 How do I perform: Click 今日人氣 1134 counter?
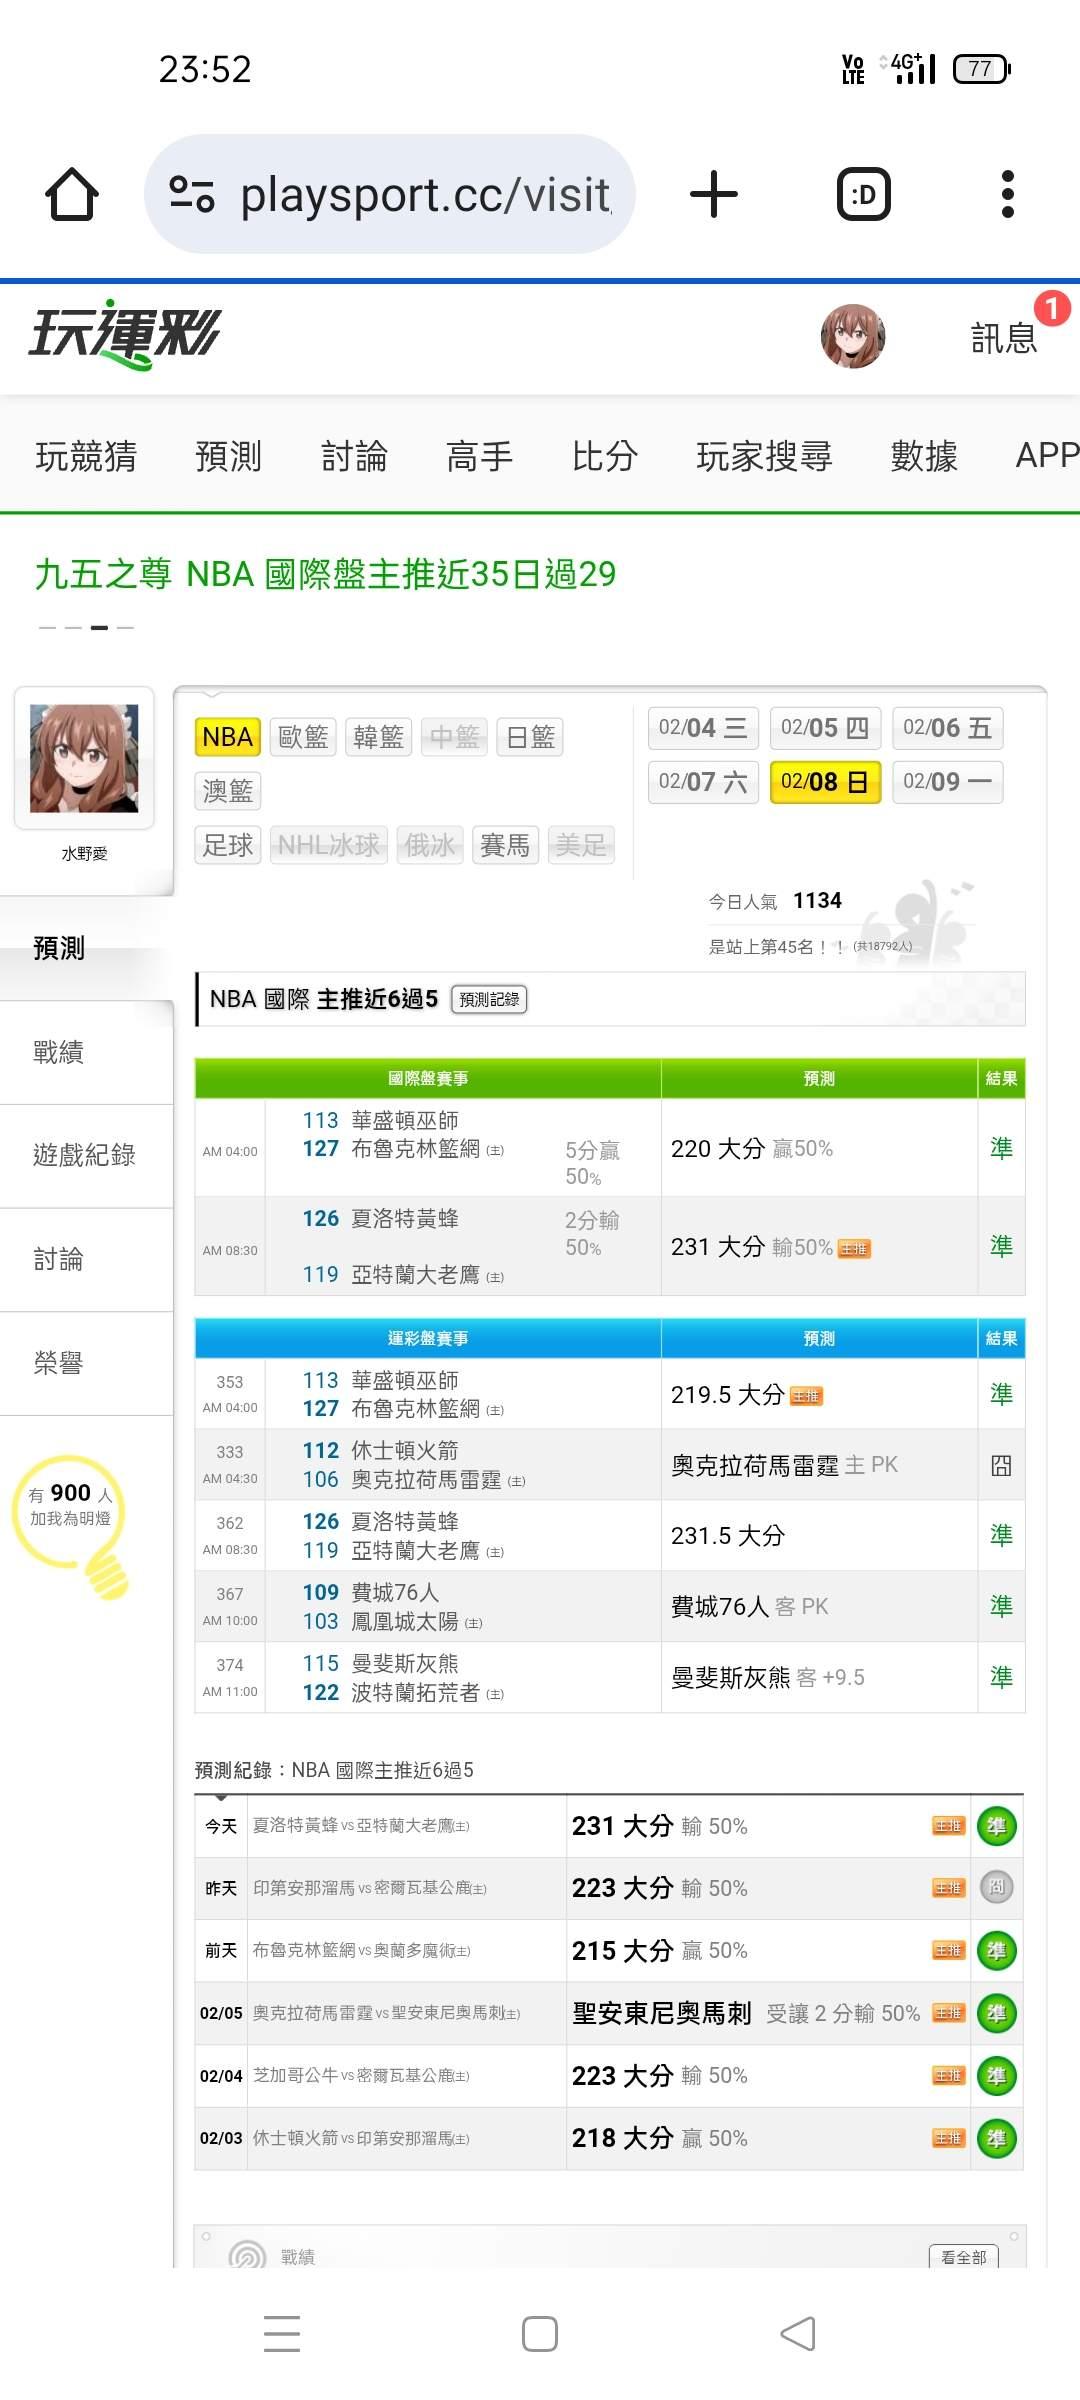[776, 901]
